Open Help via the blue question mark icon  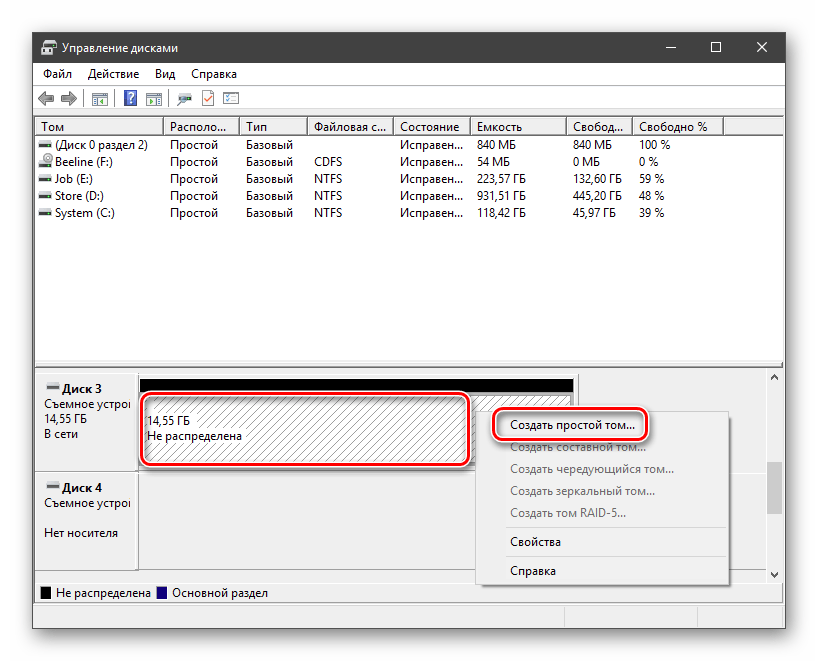pyautogui.click(x=130, y=98)
